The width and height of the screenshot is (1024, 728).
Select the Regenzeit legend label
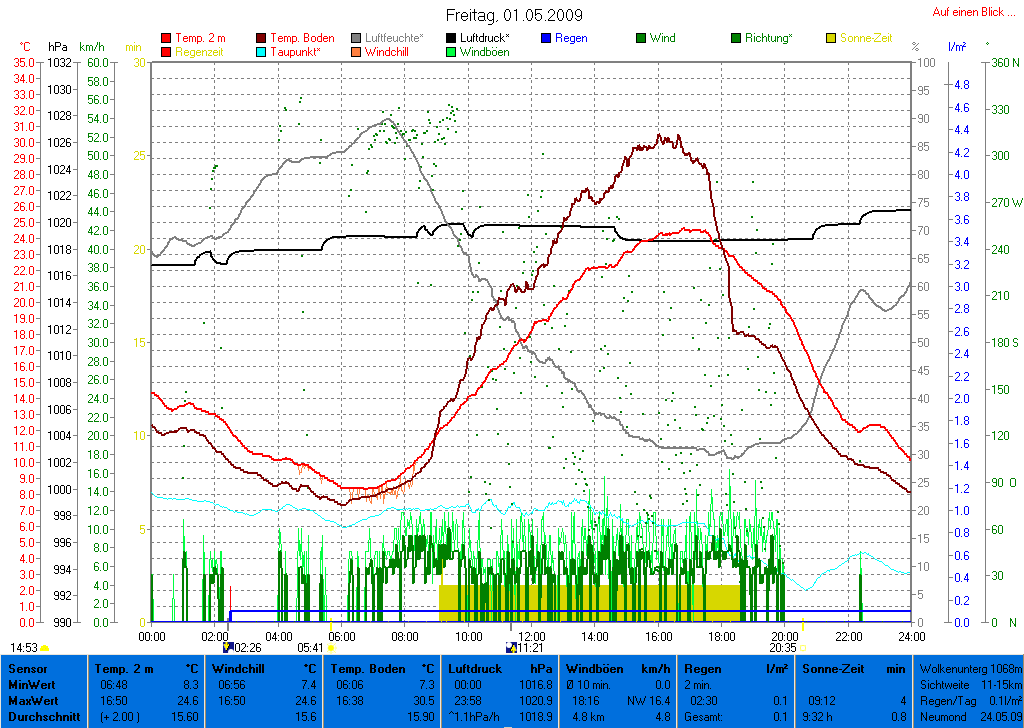[201, 52]
